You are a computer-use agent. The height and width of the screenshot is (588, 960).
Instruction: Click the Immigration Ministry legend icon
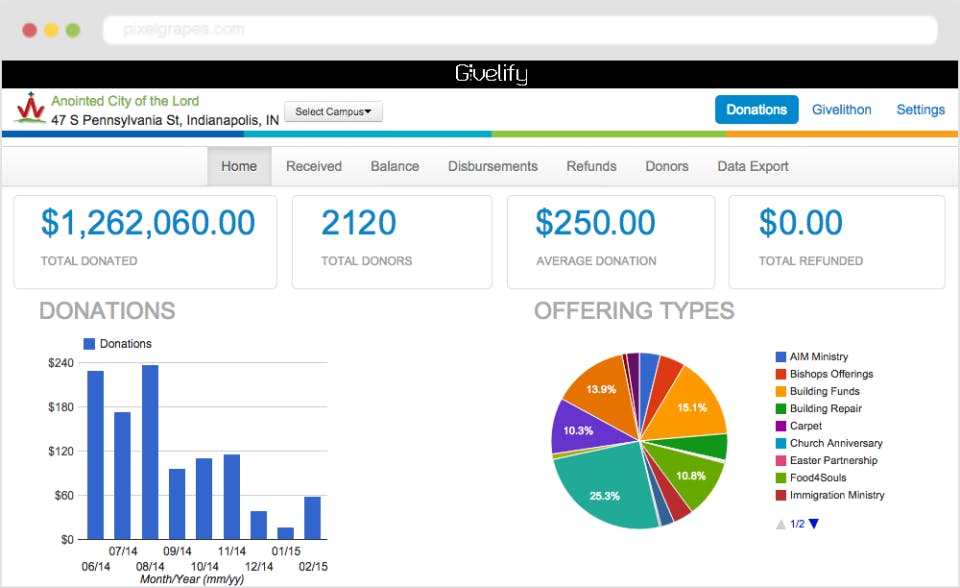(x=781, y=494)
